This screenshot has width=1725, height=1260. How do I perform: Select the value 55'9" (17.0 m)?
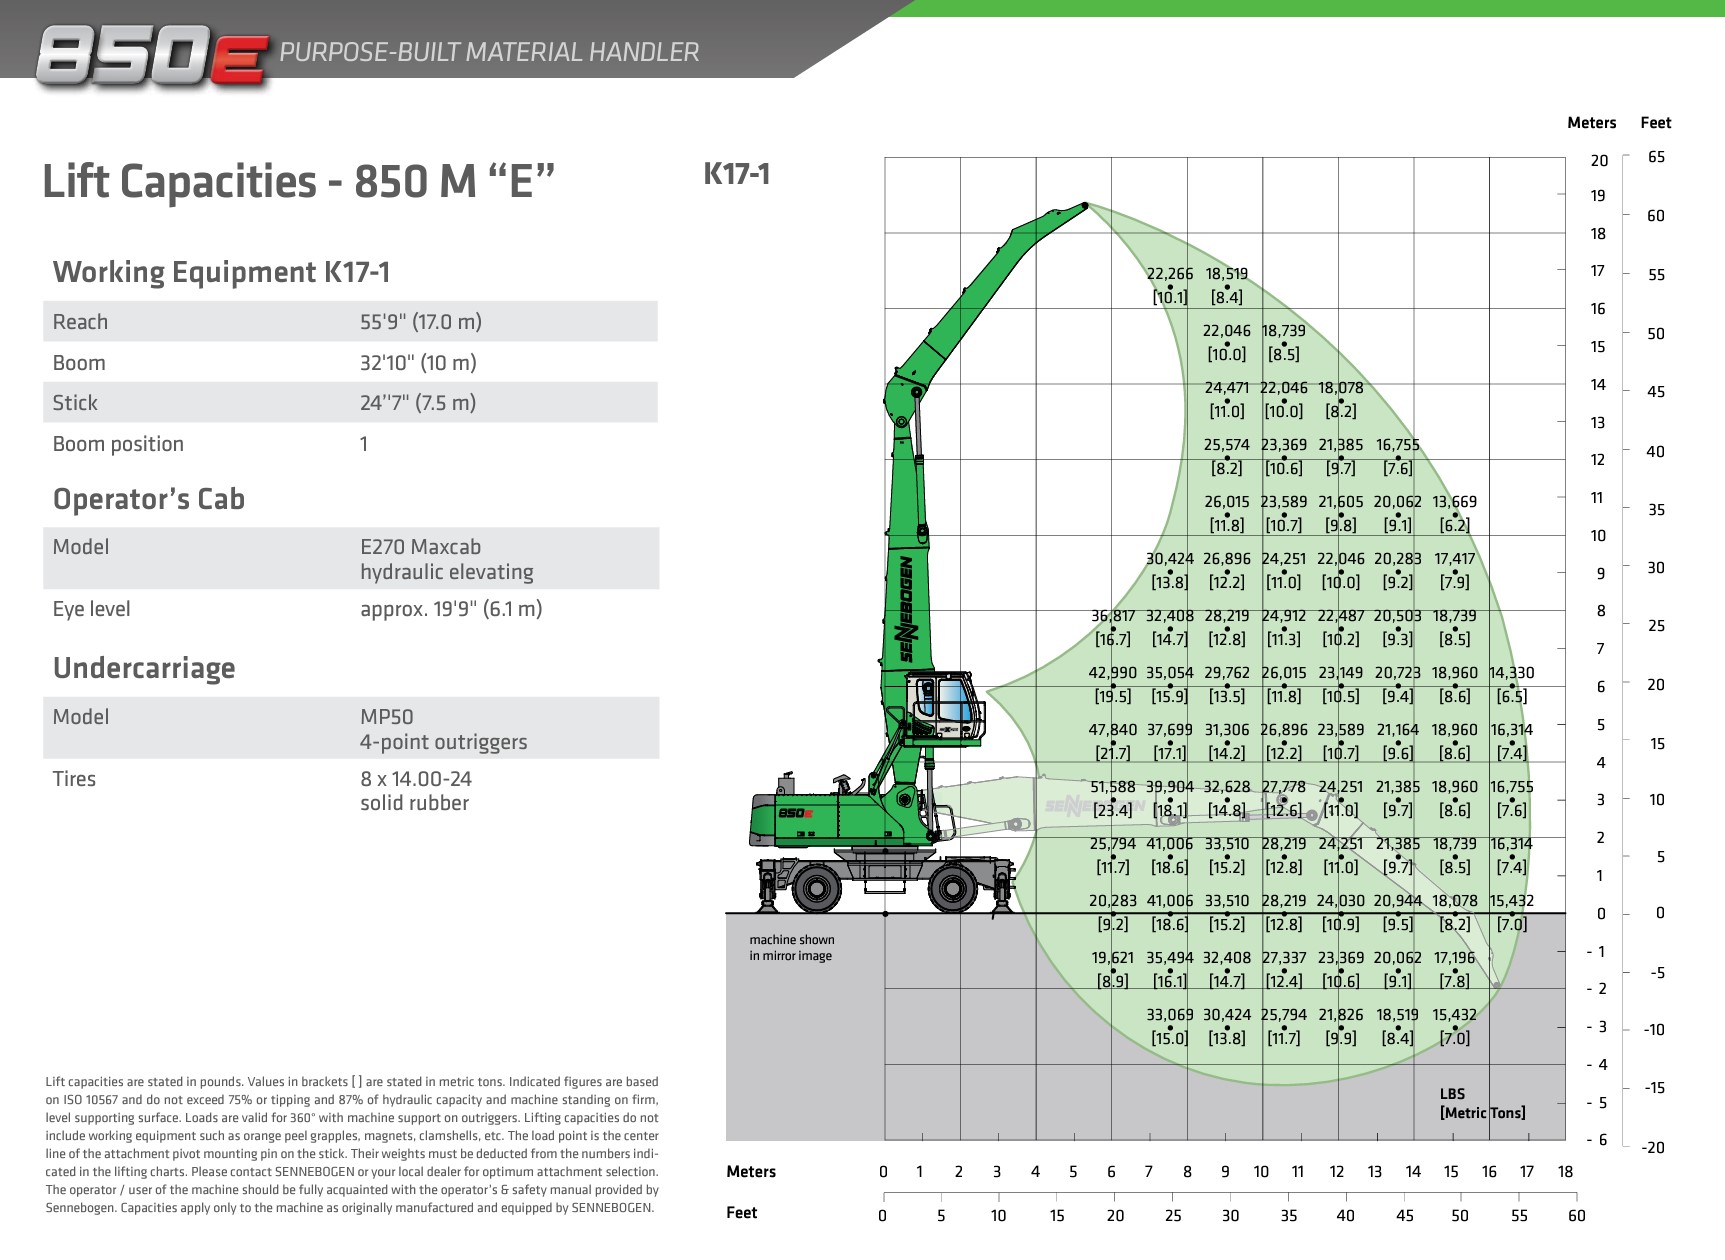[421, 322]
